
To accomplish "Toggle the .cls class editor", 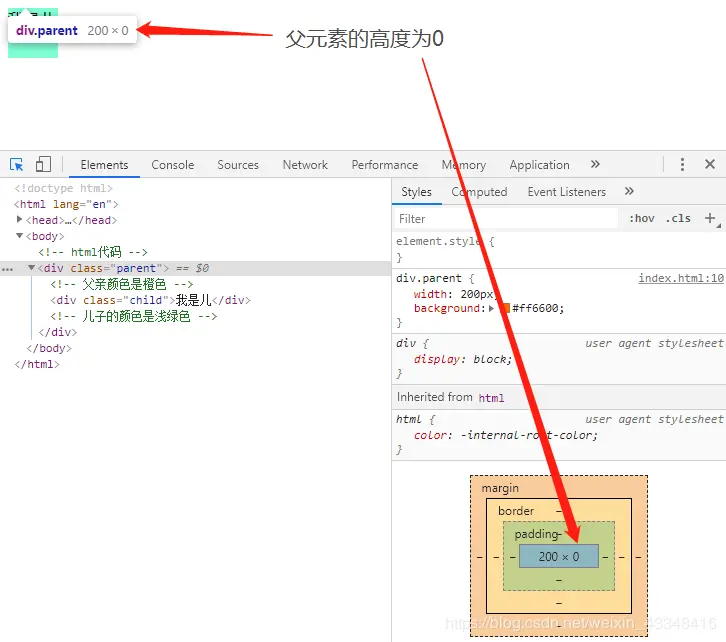I will click(678, 218).
